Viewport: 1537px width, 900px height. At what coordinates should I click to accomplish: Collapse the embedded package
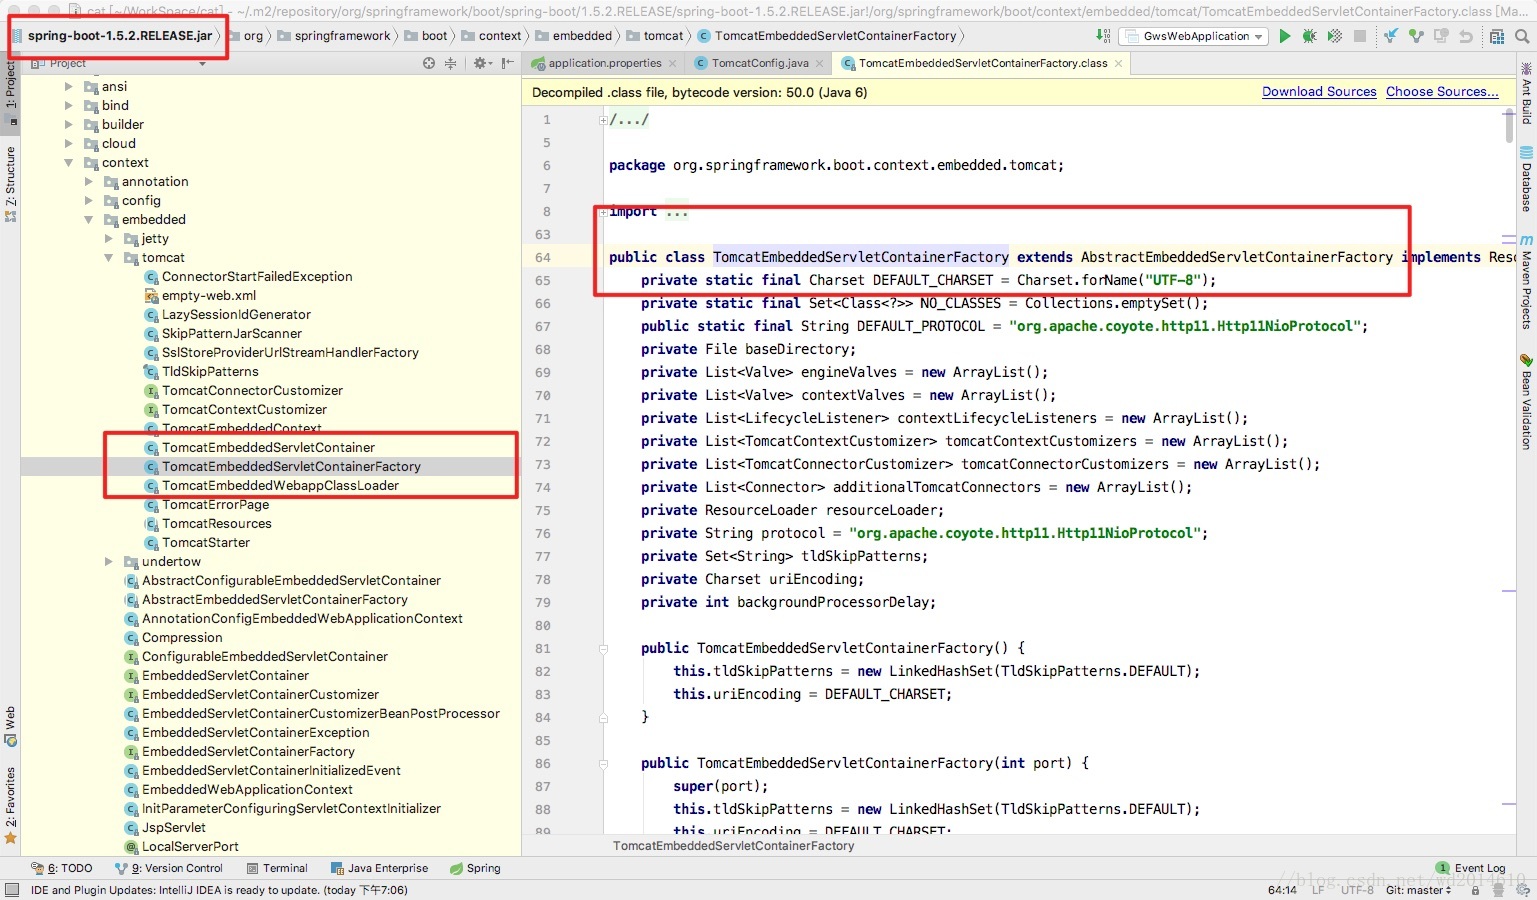point(89,220)
